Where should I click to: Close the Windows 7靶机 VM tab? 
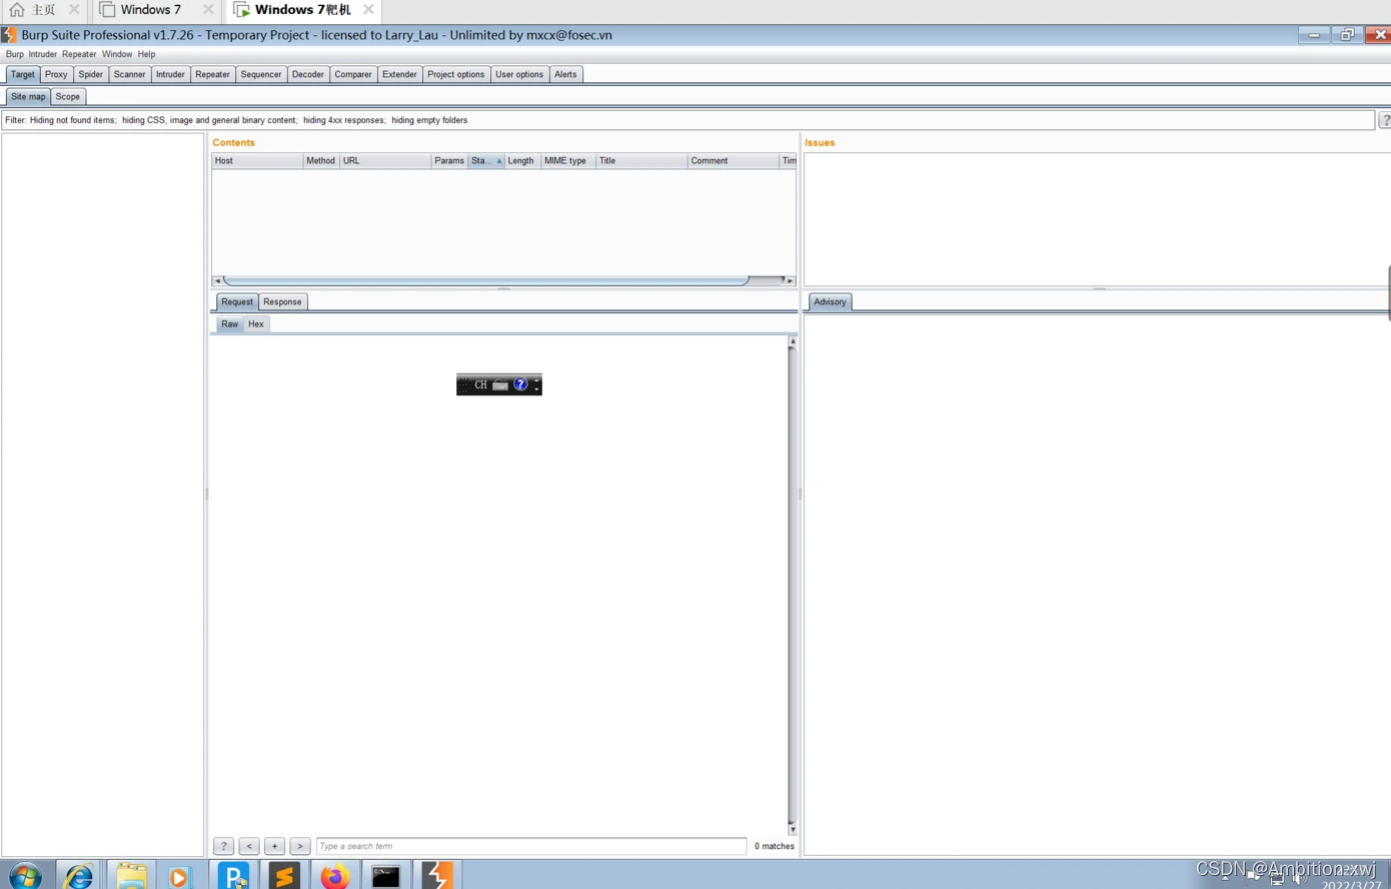[369, 9]
